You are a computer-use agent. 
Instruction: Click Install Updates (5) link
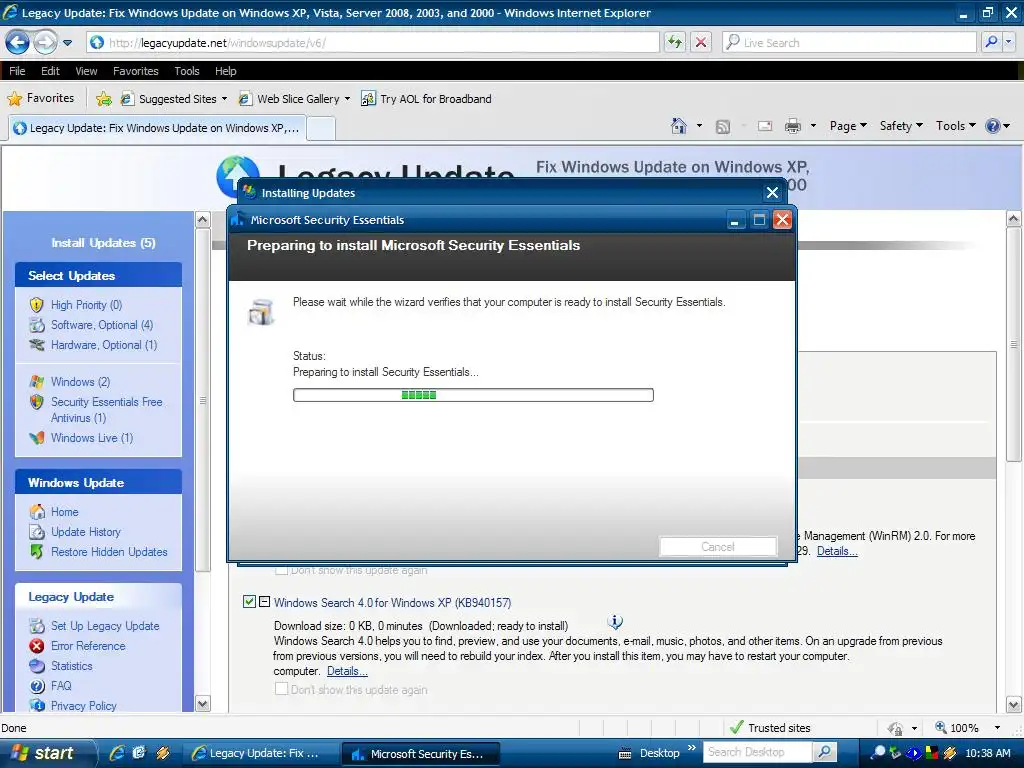[x=103, y=243]
